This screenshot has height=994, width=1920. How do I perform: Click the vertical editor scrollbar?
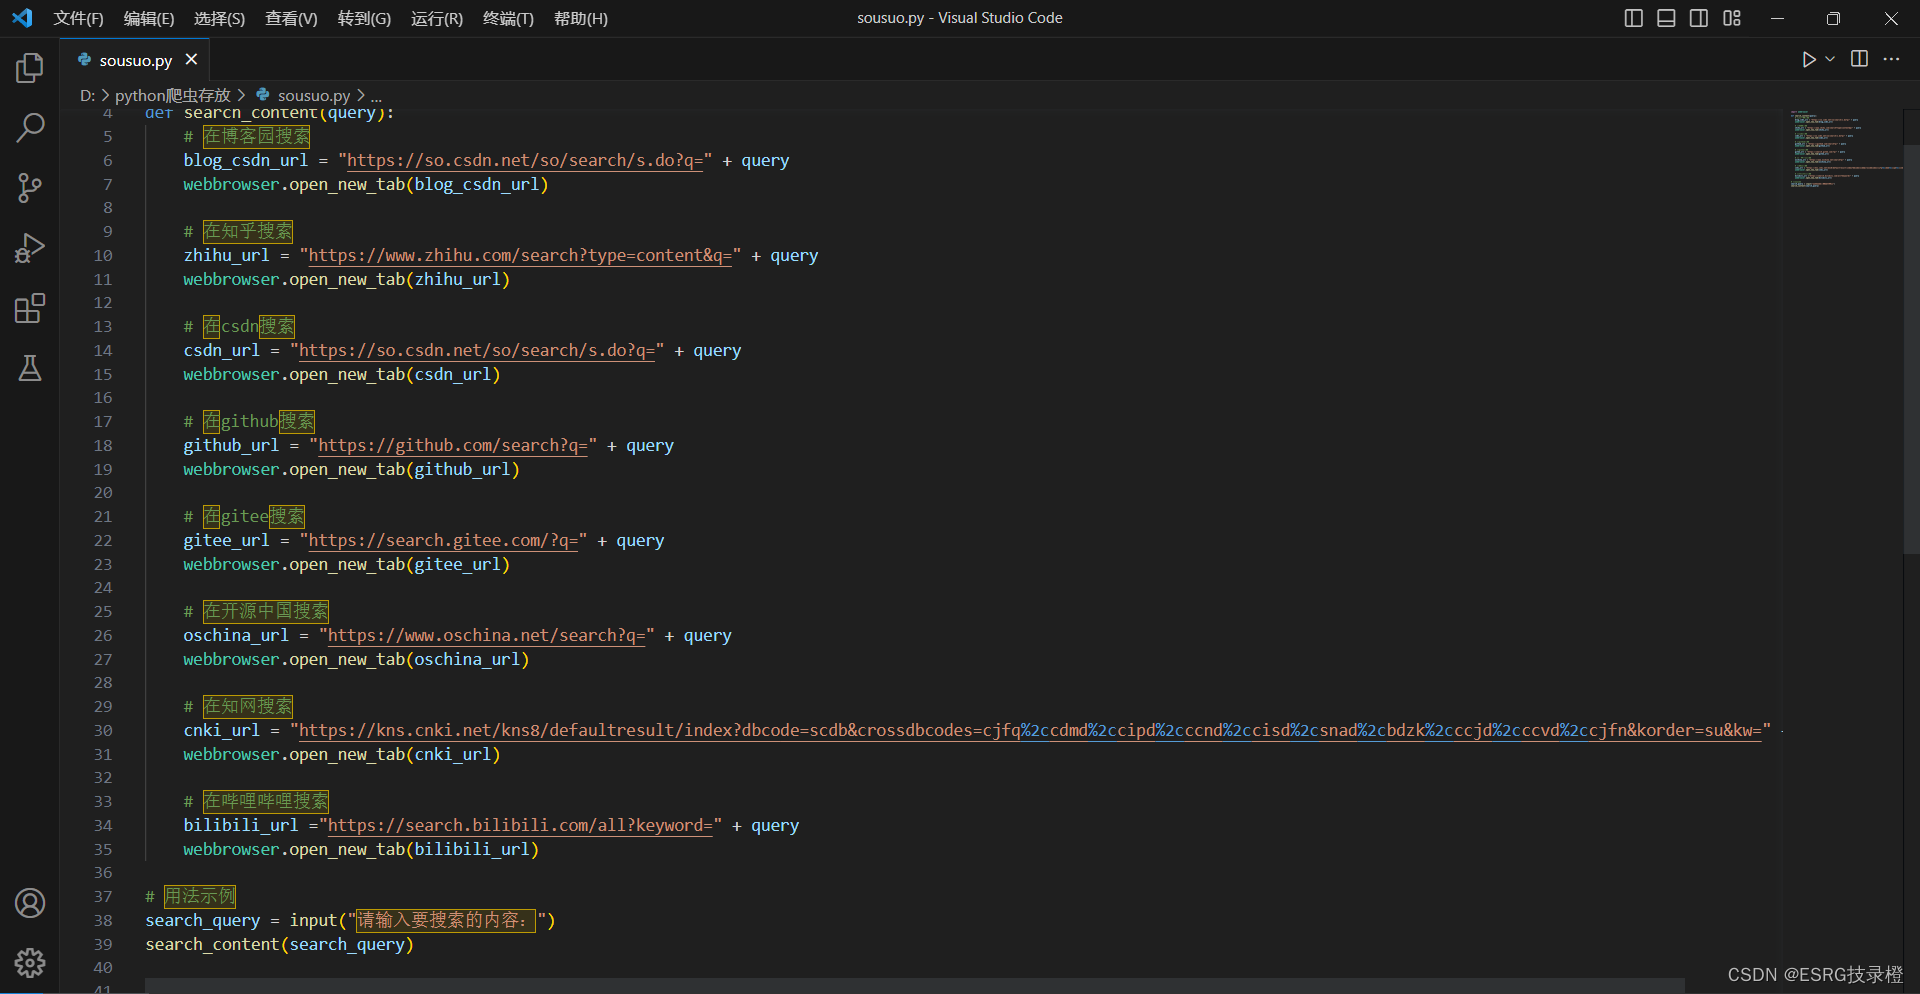1911,350
